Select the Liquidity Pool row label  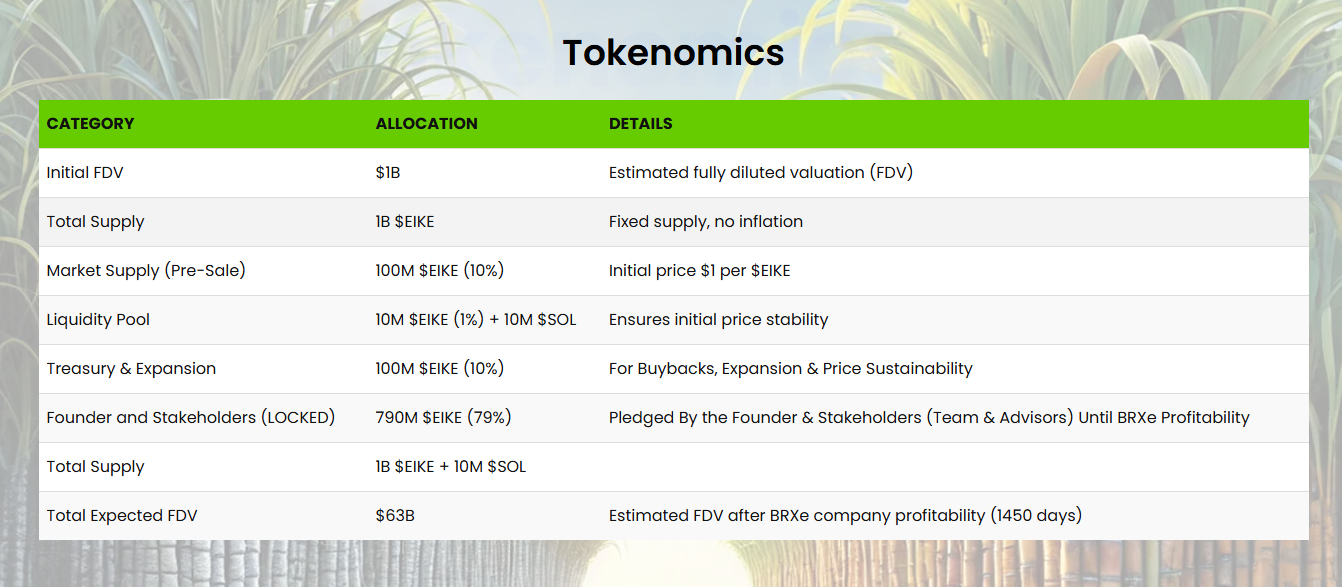pyautogui.click(x=98, y=320)
